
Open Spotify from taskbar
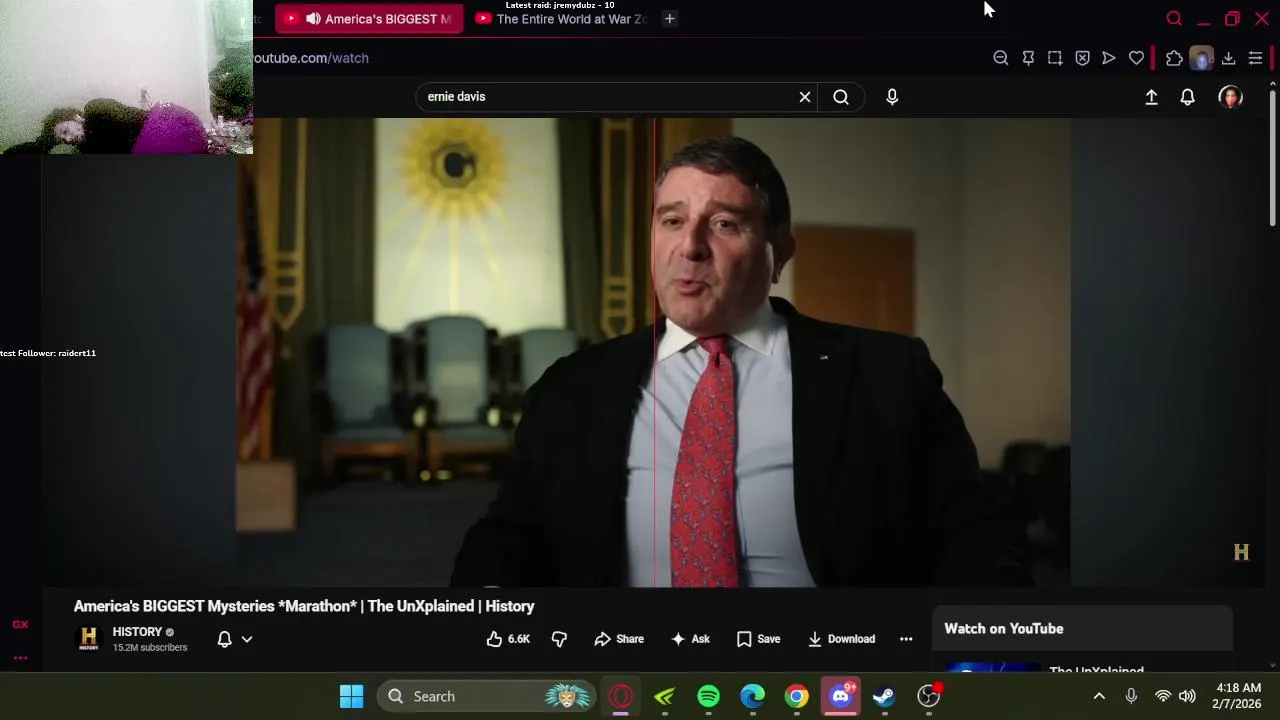(708, 697)
